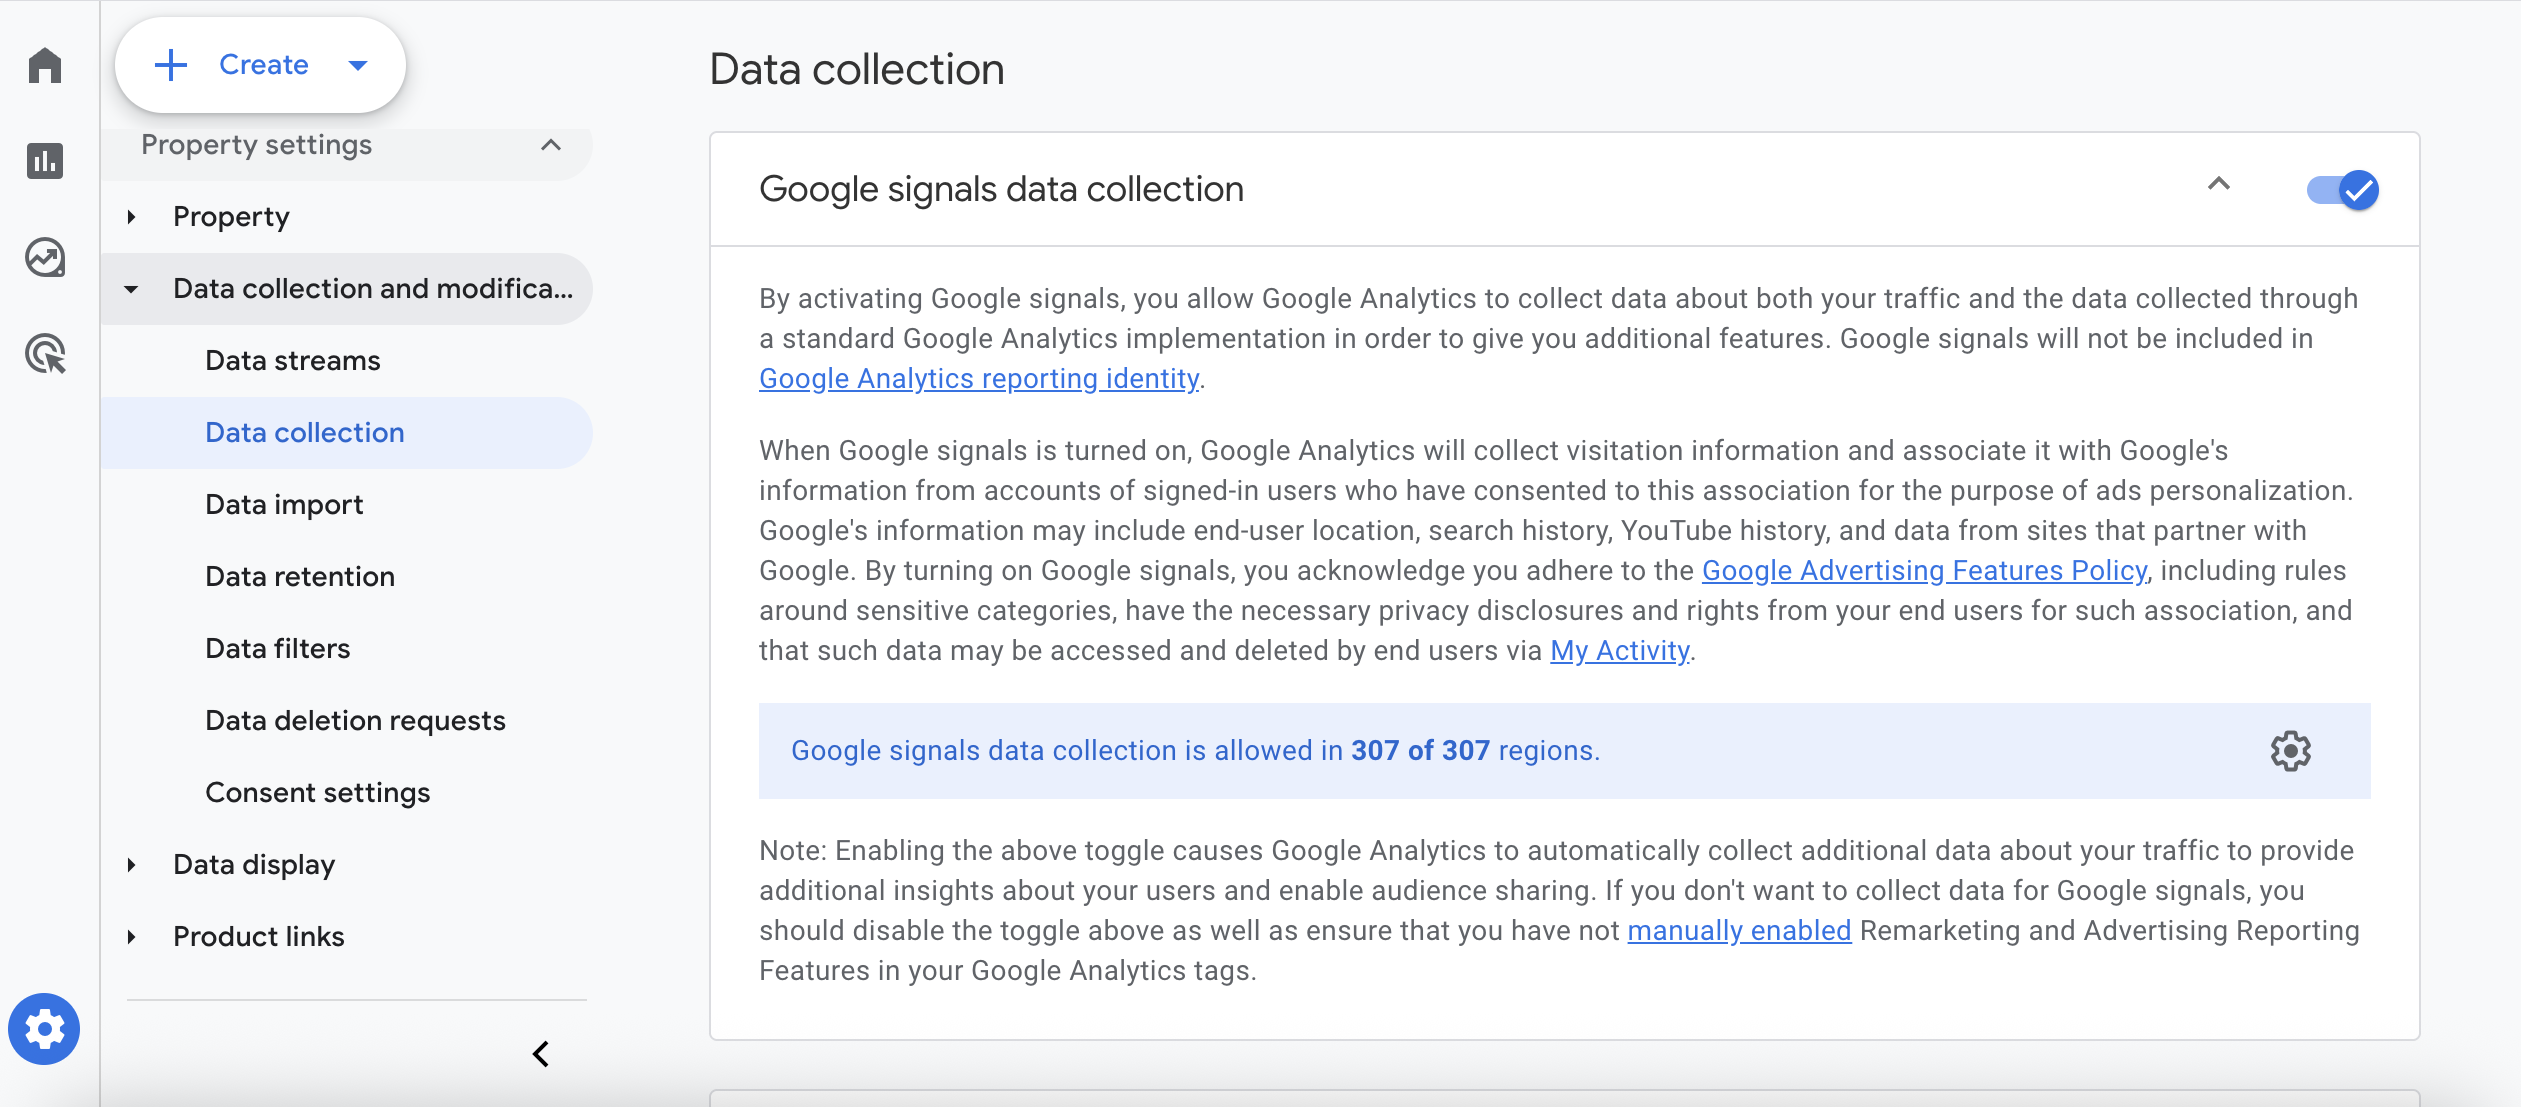
Task: Select Data streams in the sidebar
Action: coord(292,360)
